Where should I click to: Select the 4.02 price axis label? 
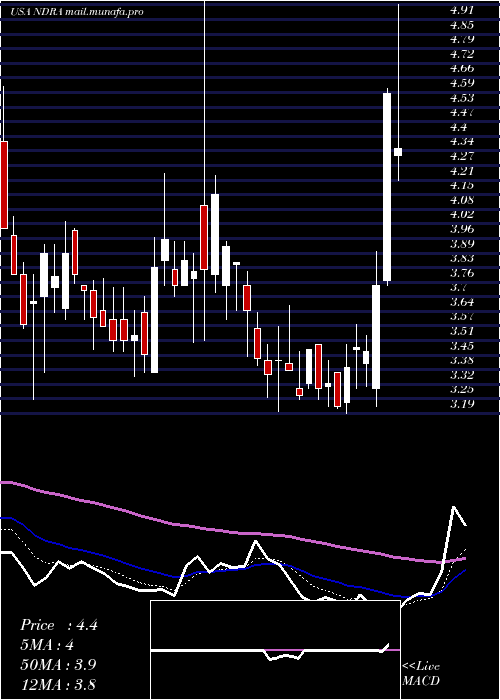(461, 214)
